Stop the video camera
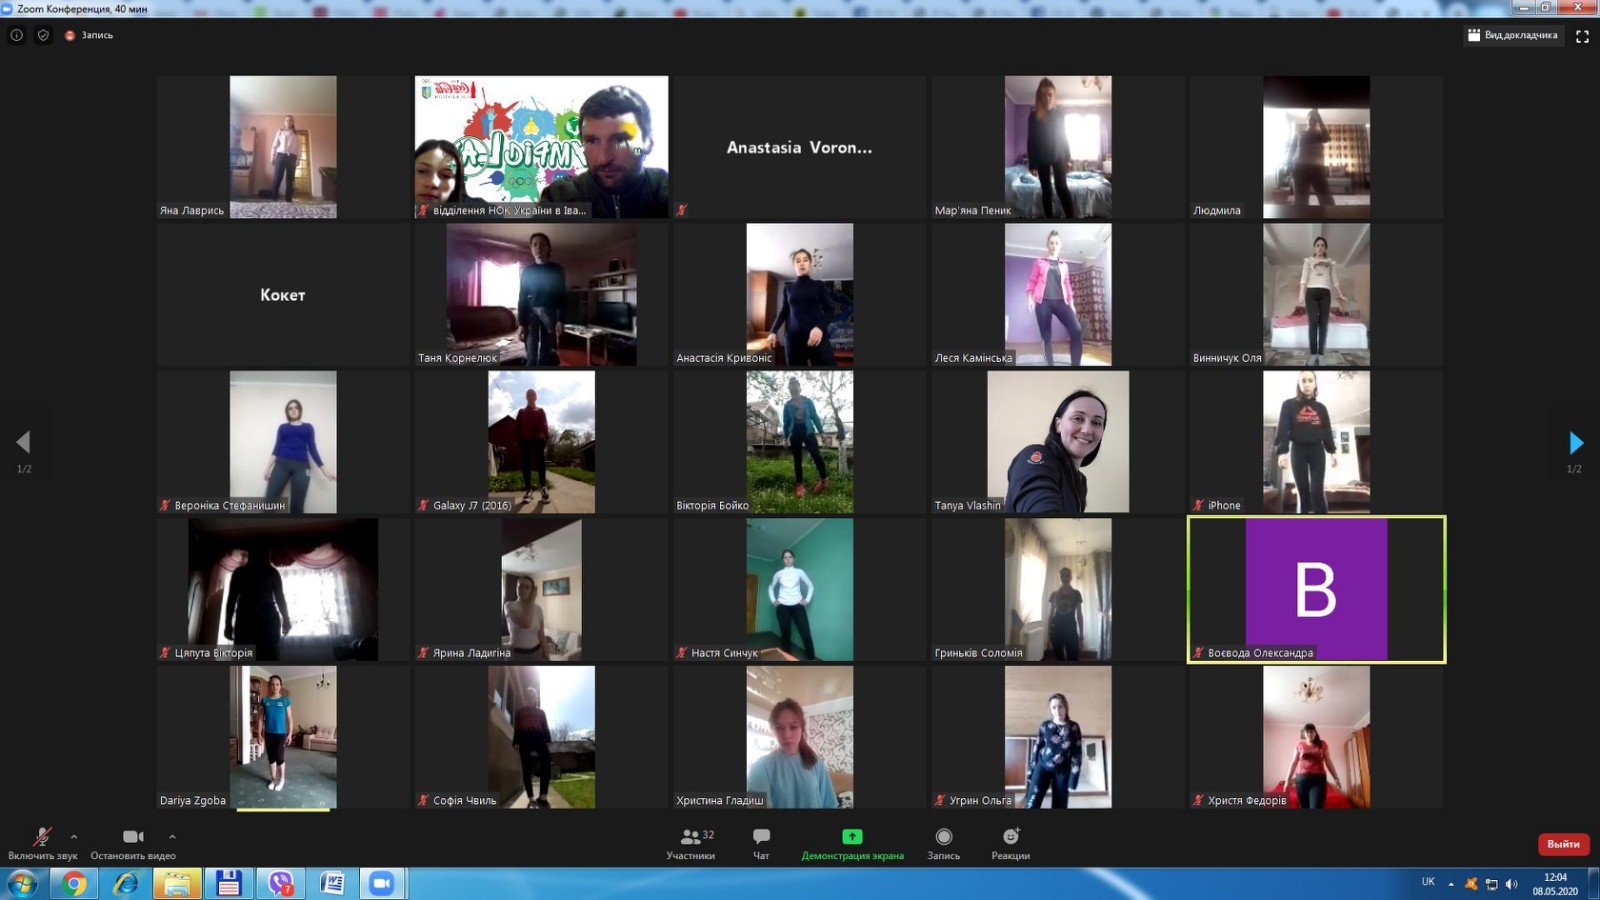Image resolution: width=1600 pixels, height=900 pixels. (x=132, y=837)
